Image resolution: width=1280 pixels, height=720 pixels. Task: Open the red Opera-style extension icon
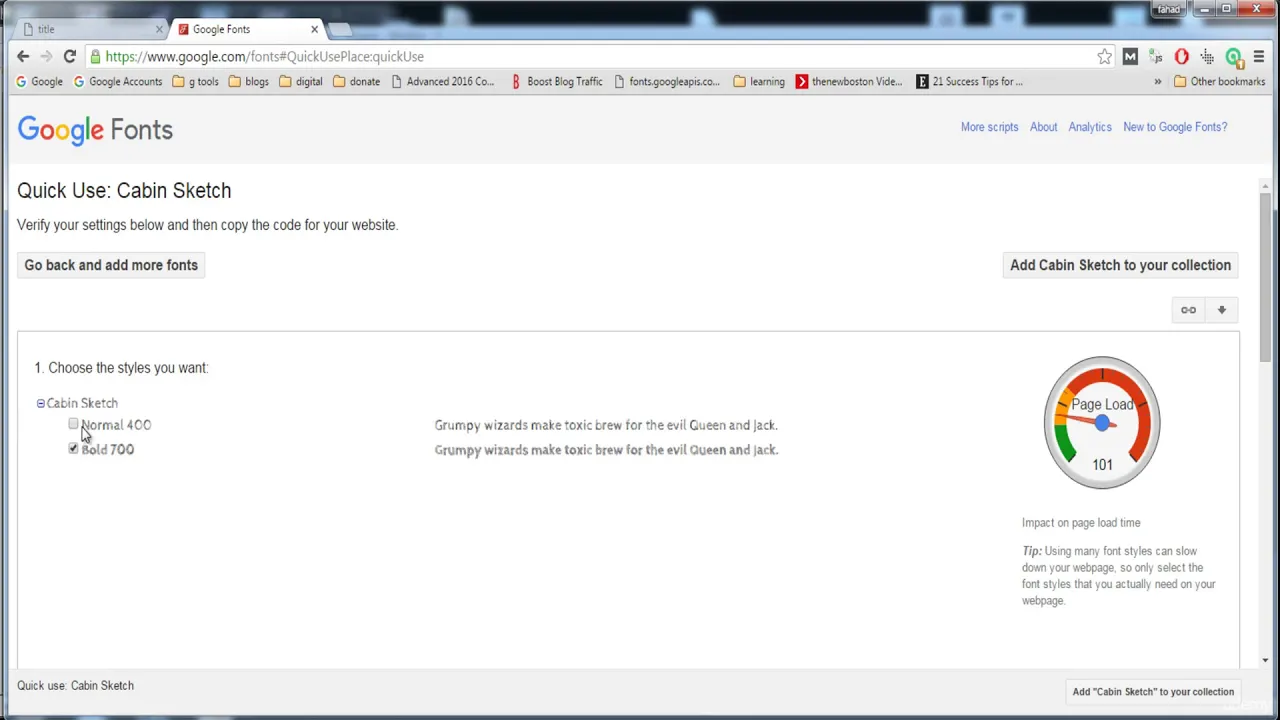1182,57
